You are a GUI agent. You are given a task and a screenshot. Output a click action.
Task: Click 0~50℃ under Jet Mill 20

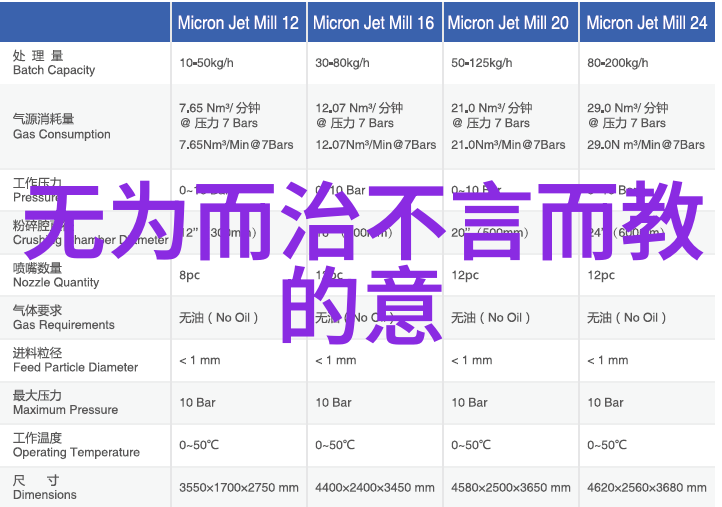coord(471,445)
